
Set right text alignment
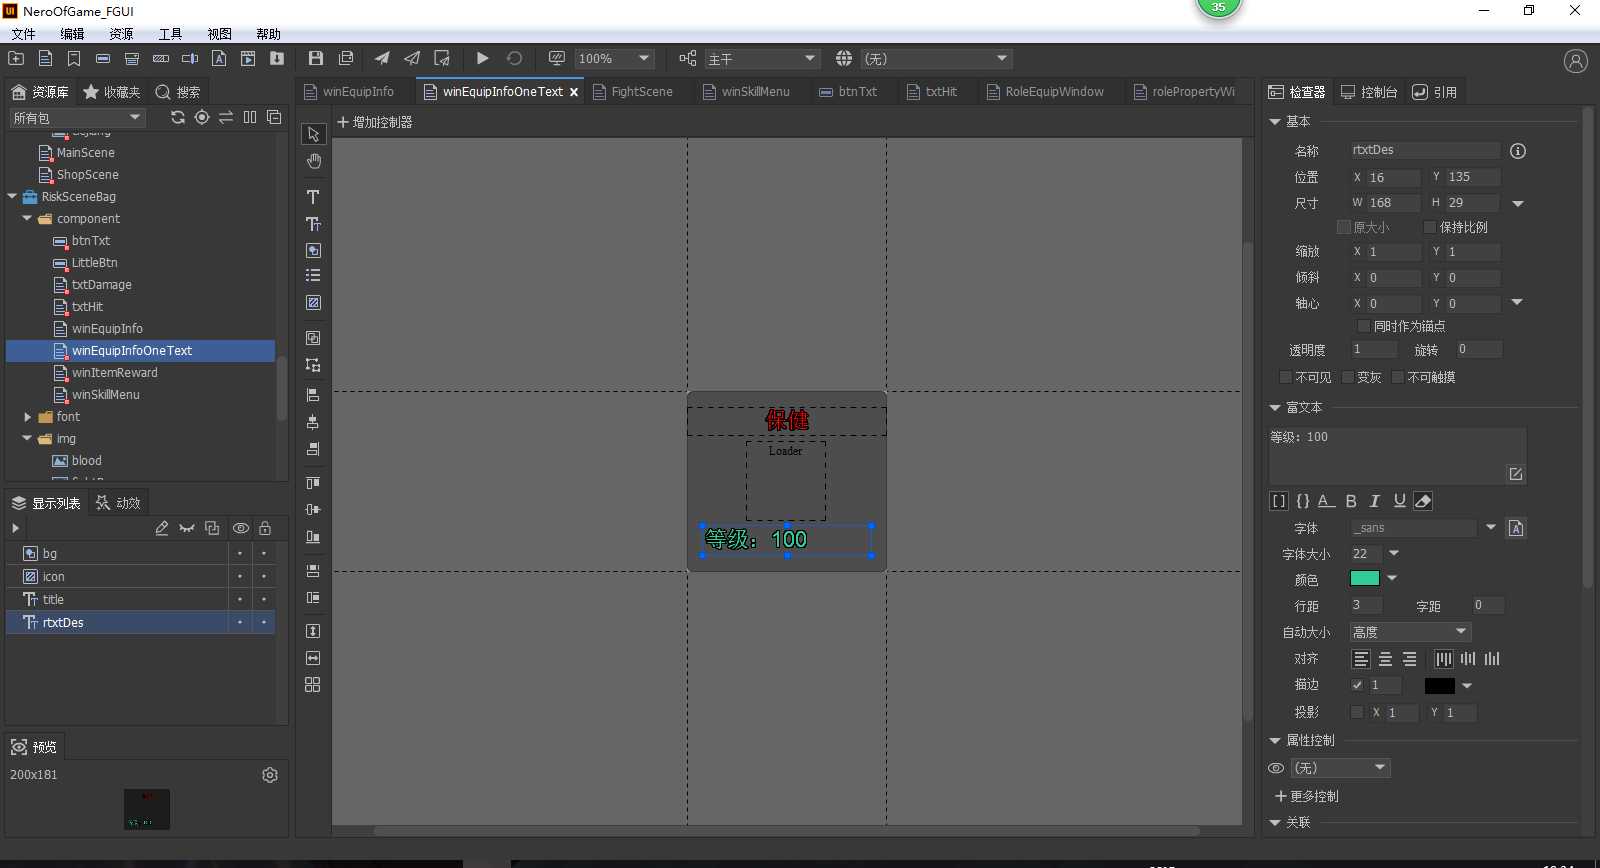[x=1409, y=659]
